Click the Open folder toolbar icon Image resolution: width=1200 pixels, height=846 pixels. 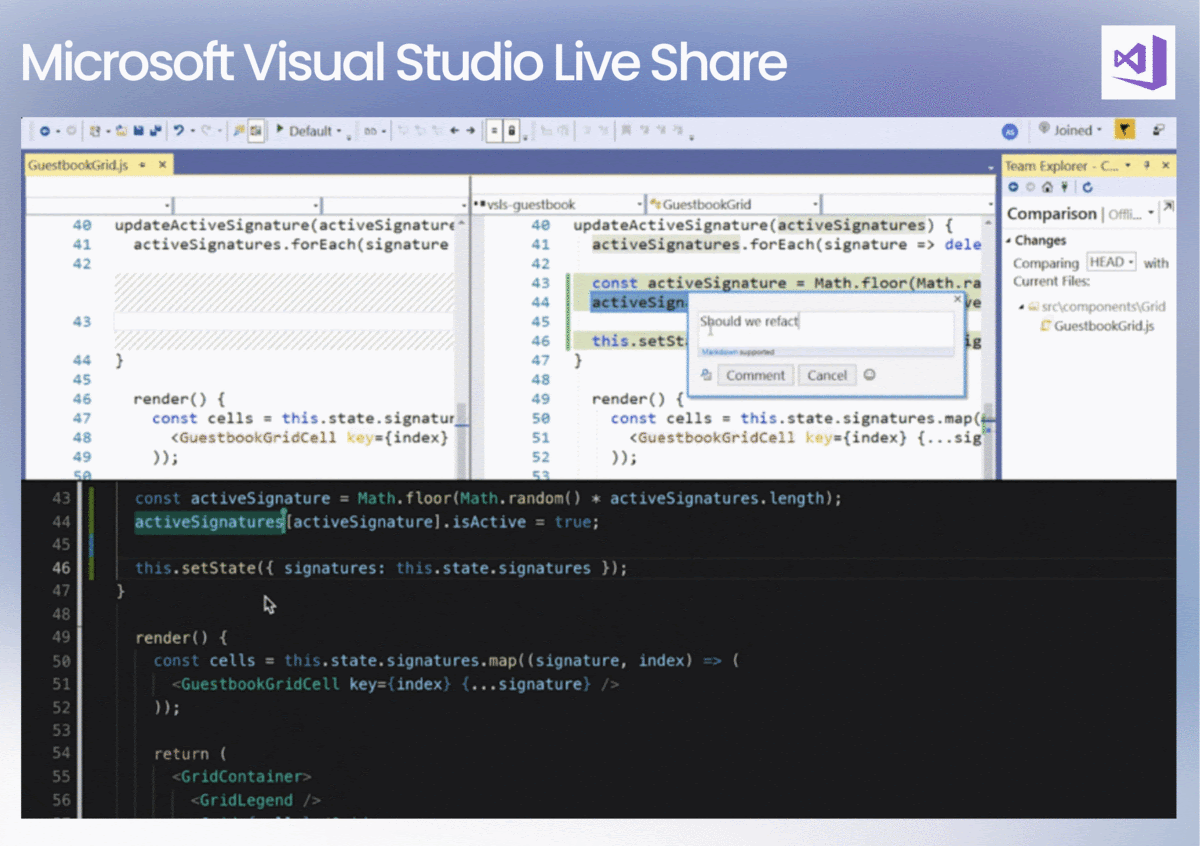coord(121,131)
